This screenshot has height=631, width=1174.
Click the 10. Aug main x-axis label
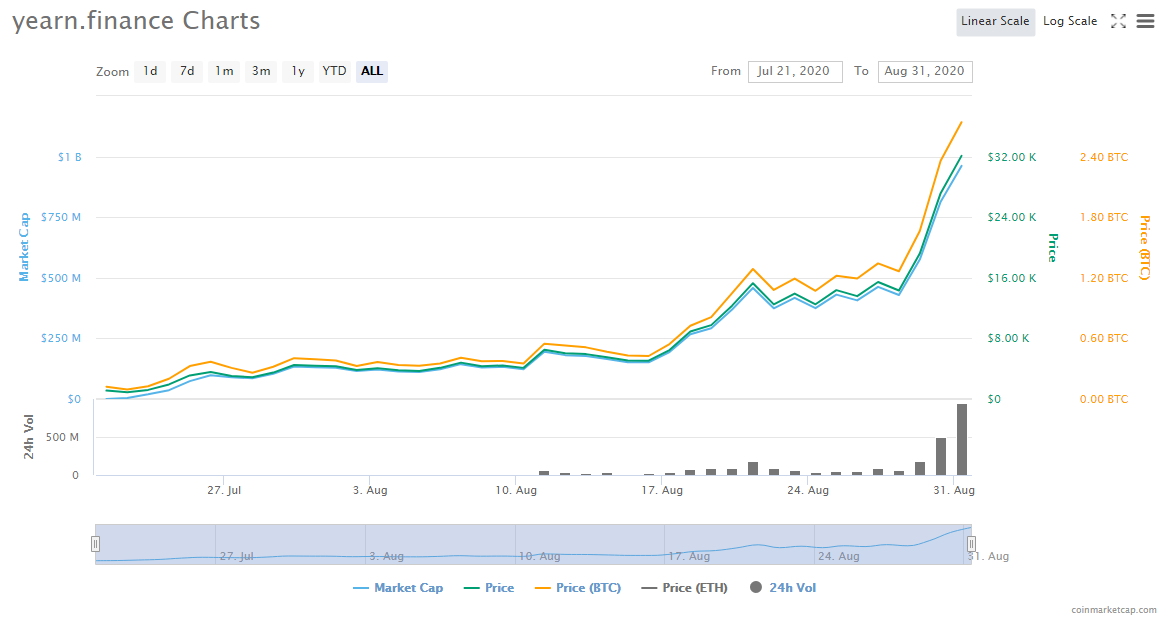[x=516, y=490]
